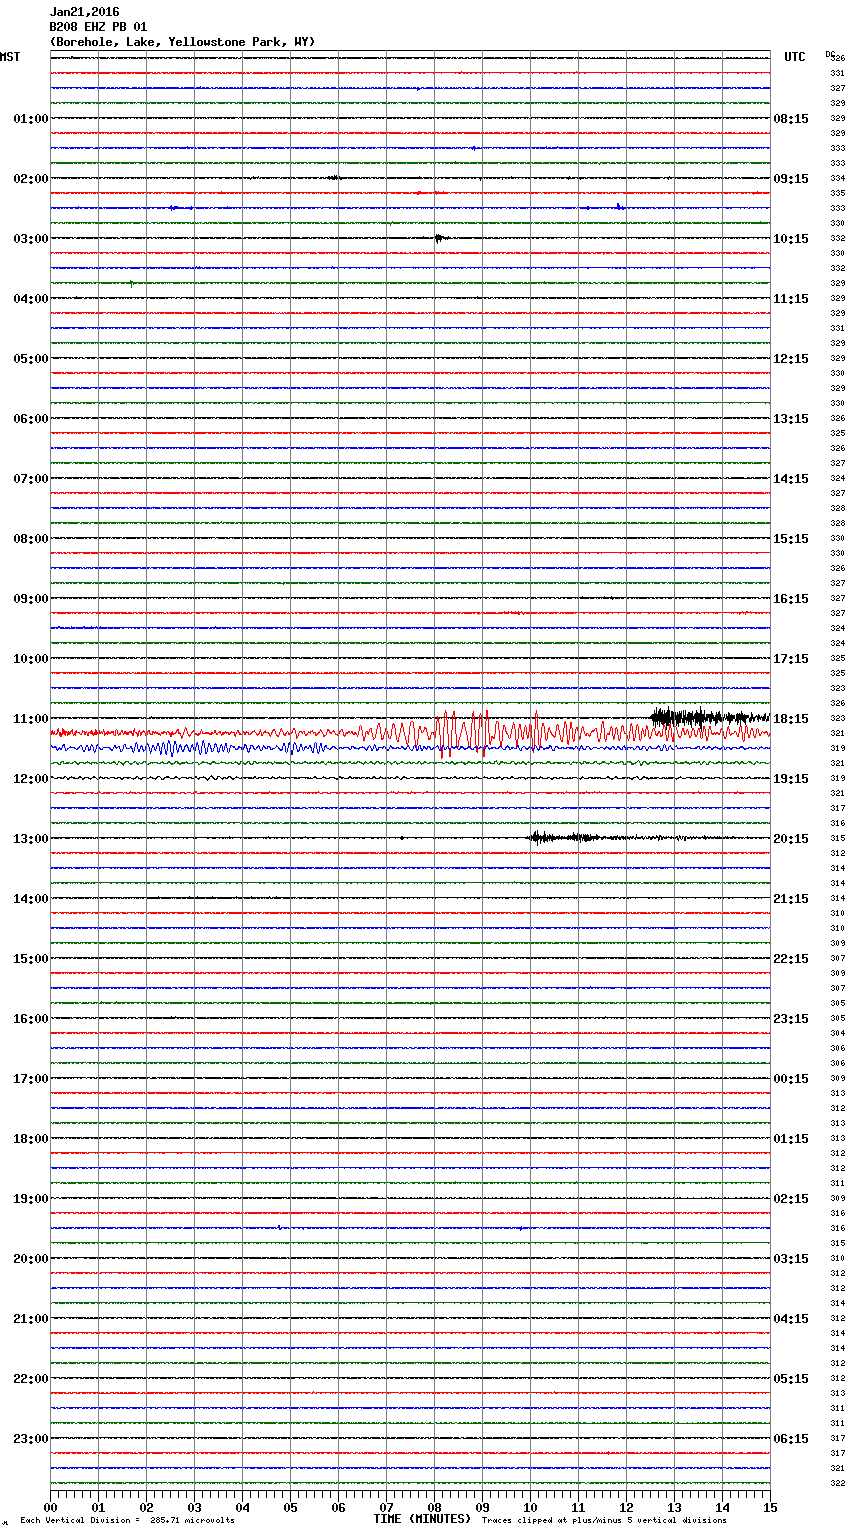Click the 02:15 UTC time label
Viewport: 850px width, 1534px height.
pos(791,1199)
